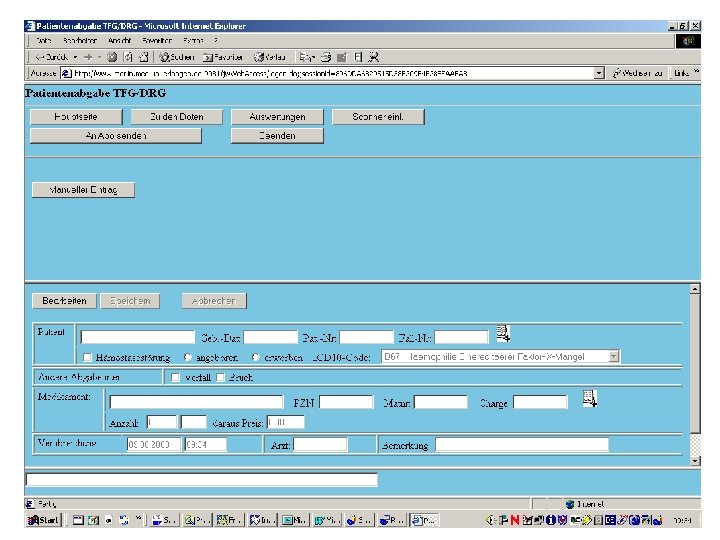Open the ICD10-Code dropdown list
This screenshot has height=540, width=720.
point(614,356)
